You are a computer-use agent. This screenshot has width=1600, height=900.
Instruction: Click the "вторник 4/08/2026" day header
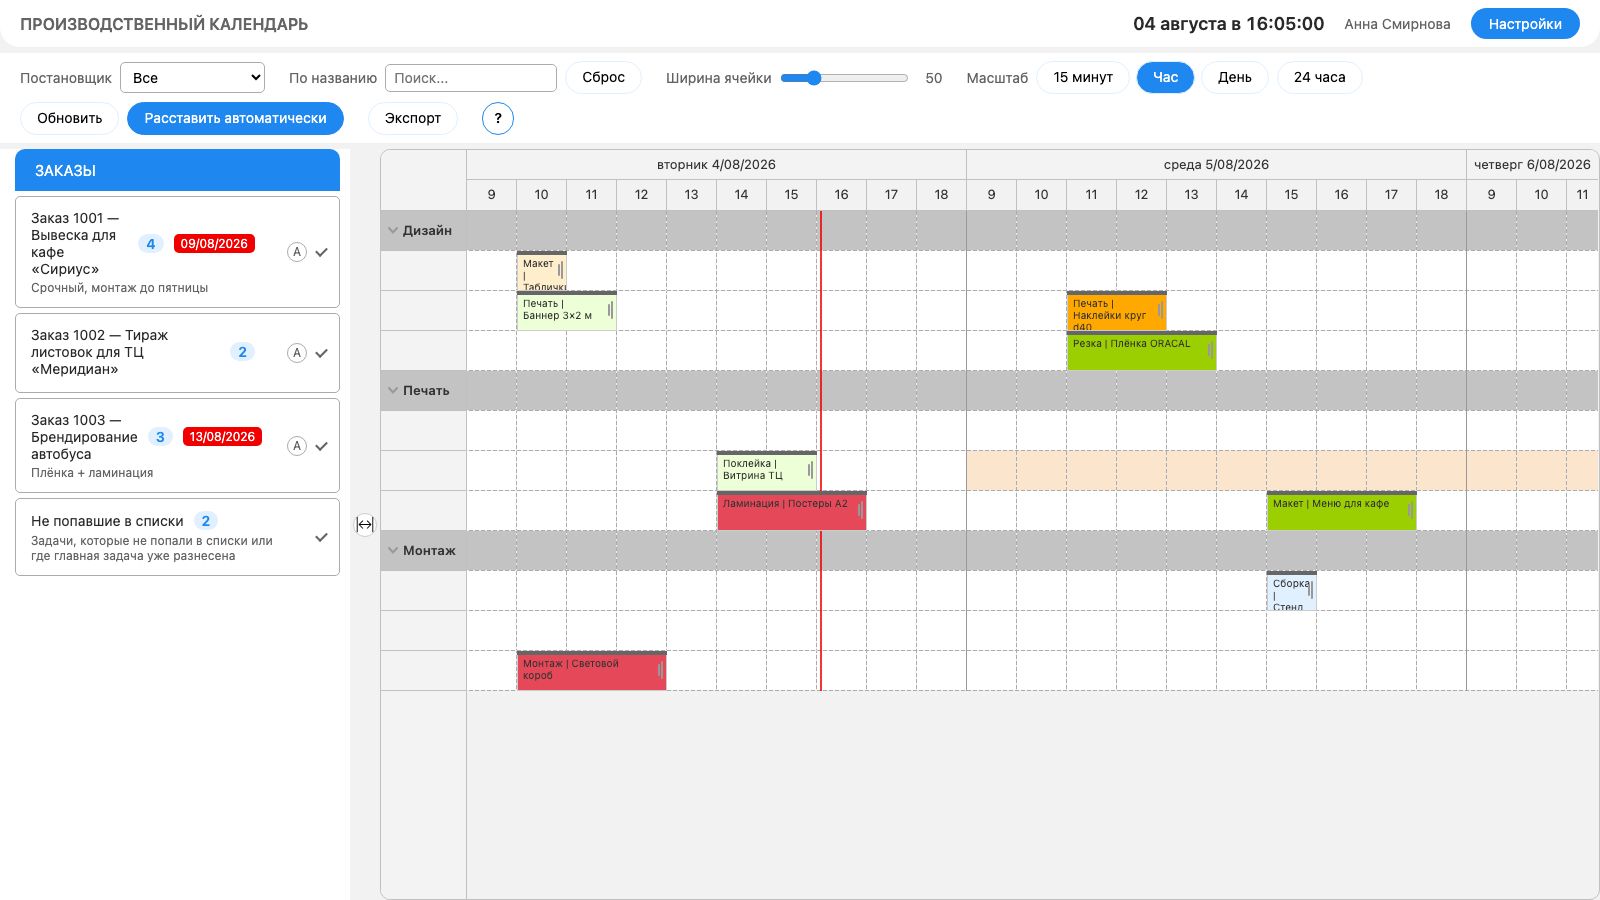click(716, 165)
